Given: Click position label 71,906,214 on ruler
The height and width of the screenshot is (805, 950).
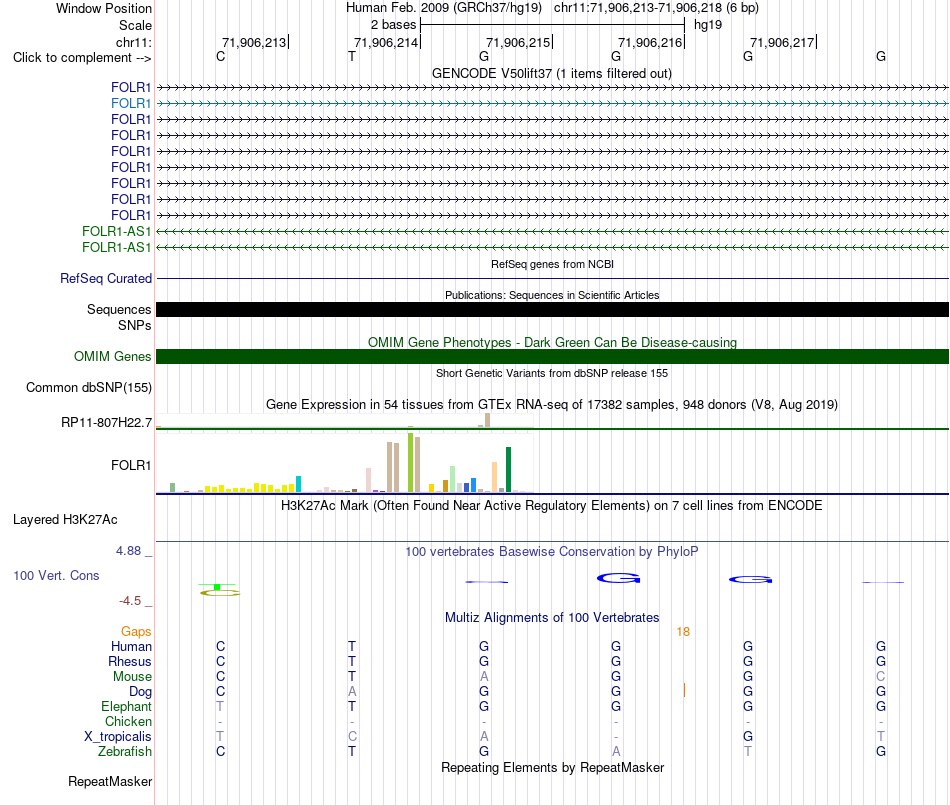Looking at the screenshot, I should pyautogui.click(x=386, y=42).
